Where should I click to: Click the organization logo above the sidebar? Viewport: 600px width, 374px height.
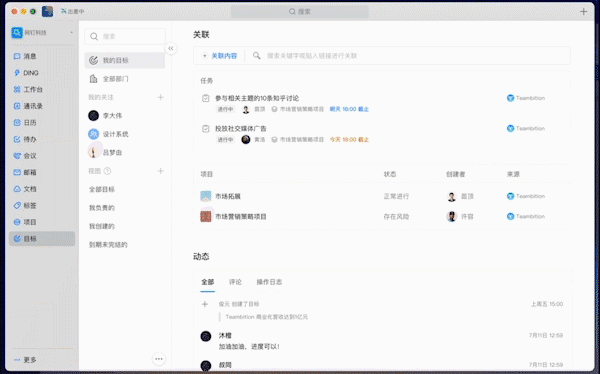17,33
